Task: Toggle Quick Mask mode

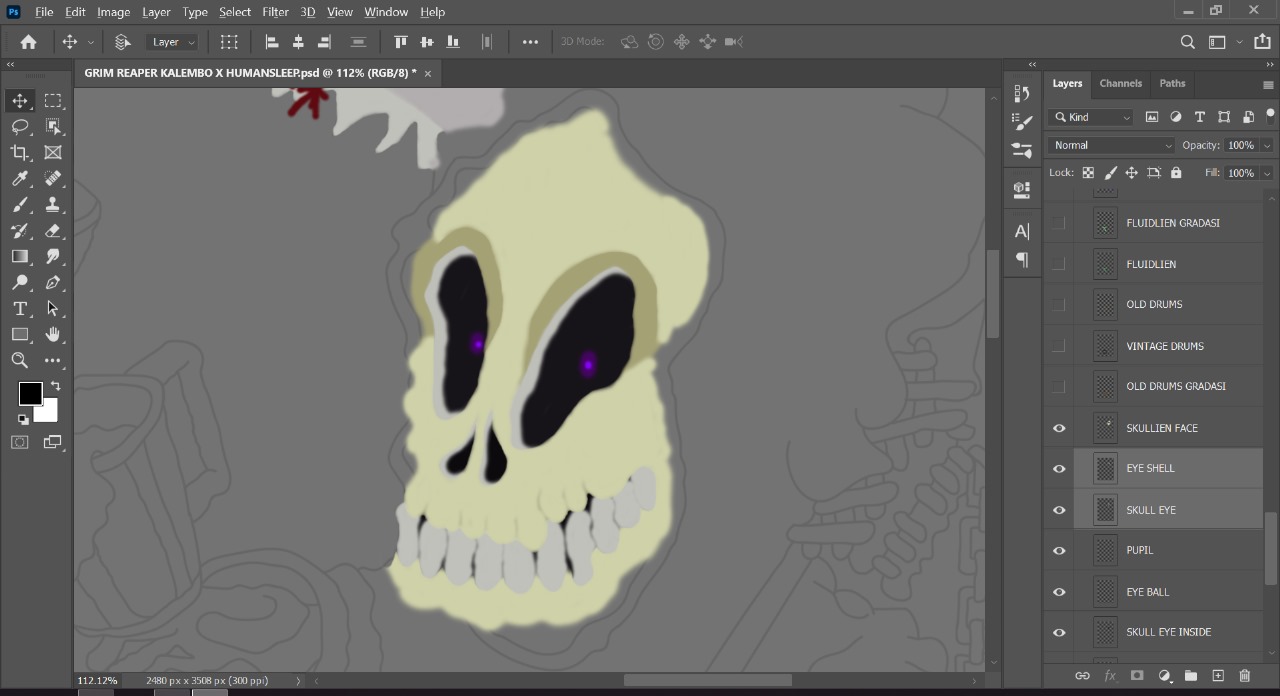Action: [20, 442]
